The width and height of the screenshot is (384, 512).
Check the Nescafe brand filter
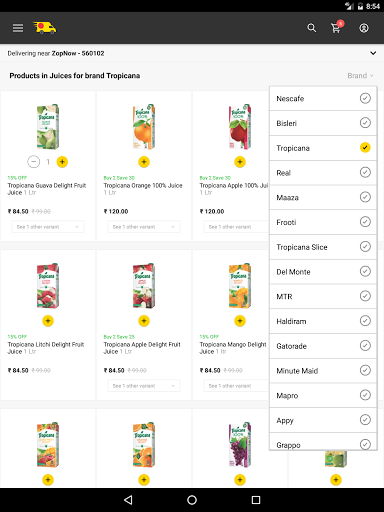[365, 98]
